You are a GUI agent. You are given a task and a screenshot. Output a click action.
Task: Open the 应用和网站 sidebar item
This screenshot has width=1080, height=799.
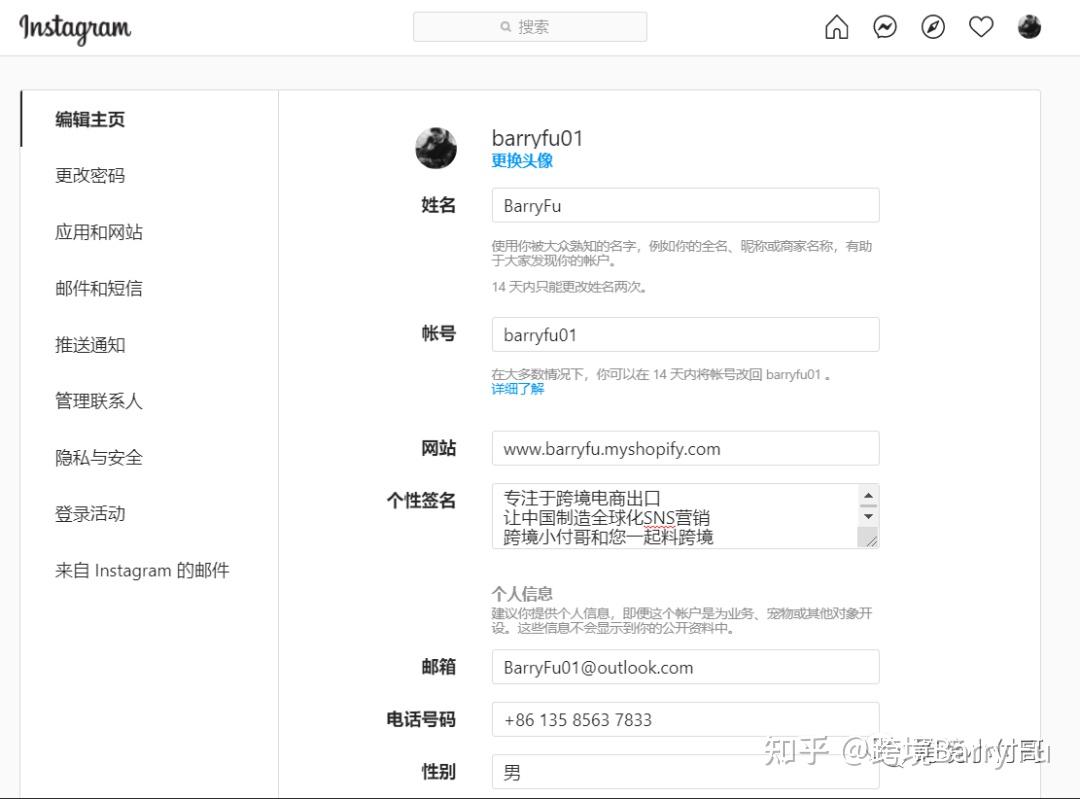point(98,232)
